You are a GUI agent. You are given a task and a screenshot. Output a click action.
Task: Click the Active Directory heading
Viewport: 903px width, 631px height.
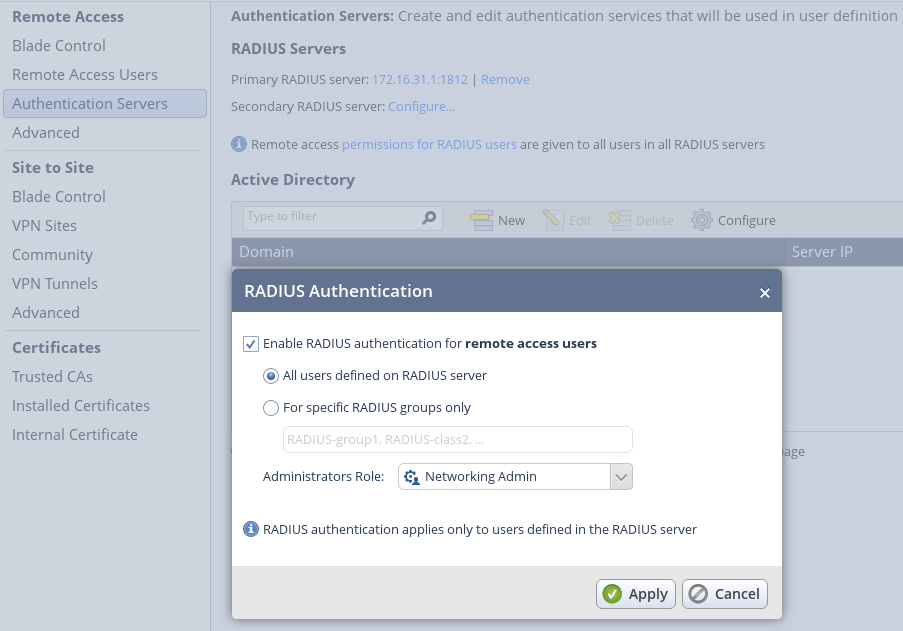coord(293,180)
